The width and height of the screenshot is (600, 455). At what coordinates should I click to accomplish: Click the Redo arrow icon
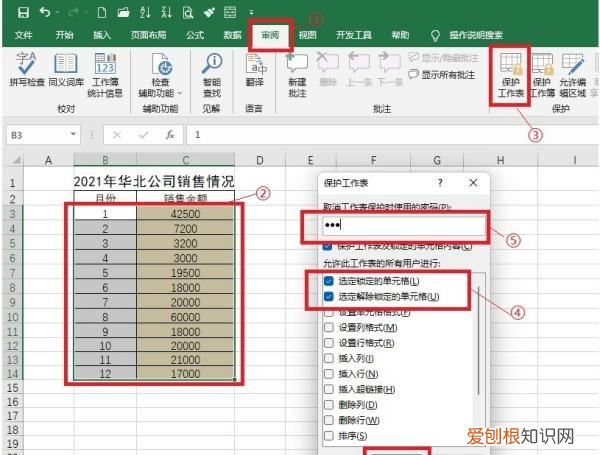click(x=73, y=13)
